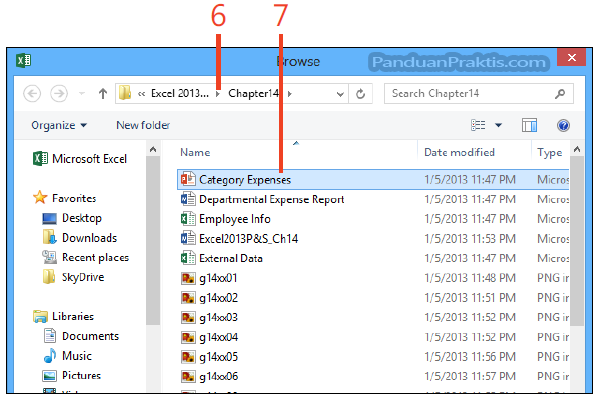Open Recent places under Favorites
Viewport: 596px width, 397px height.
tap(86, 258)
